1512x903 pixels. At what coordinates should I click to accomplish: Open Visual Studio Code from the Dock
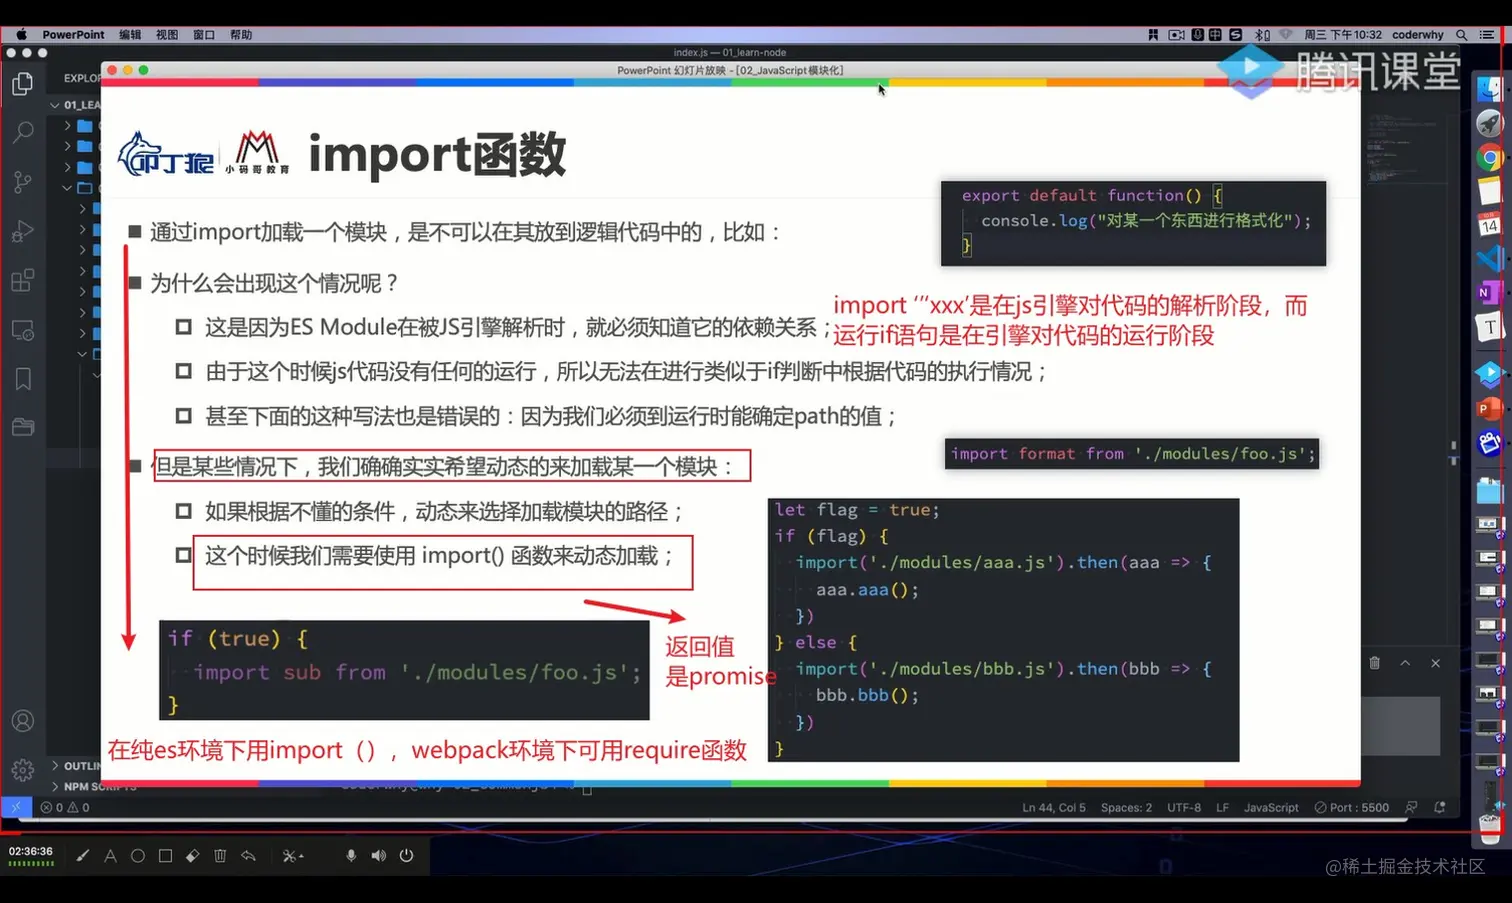pos(1490,258)
